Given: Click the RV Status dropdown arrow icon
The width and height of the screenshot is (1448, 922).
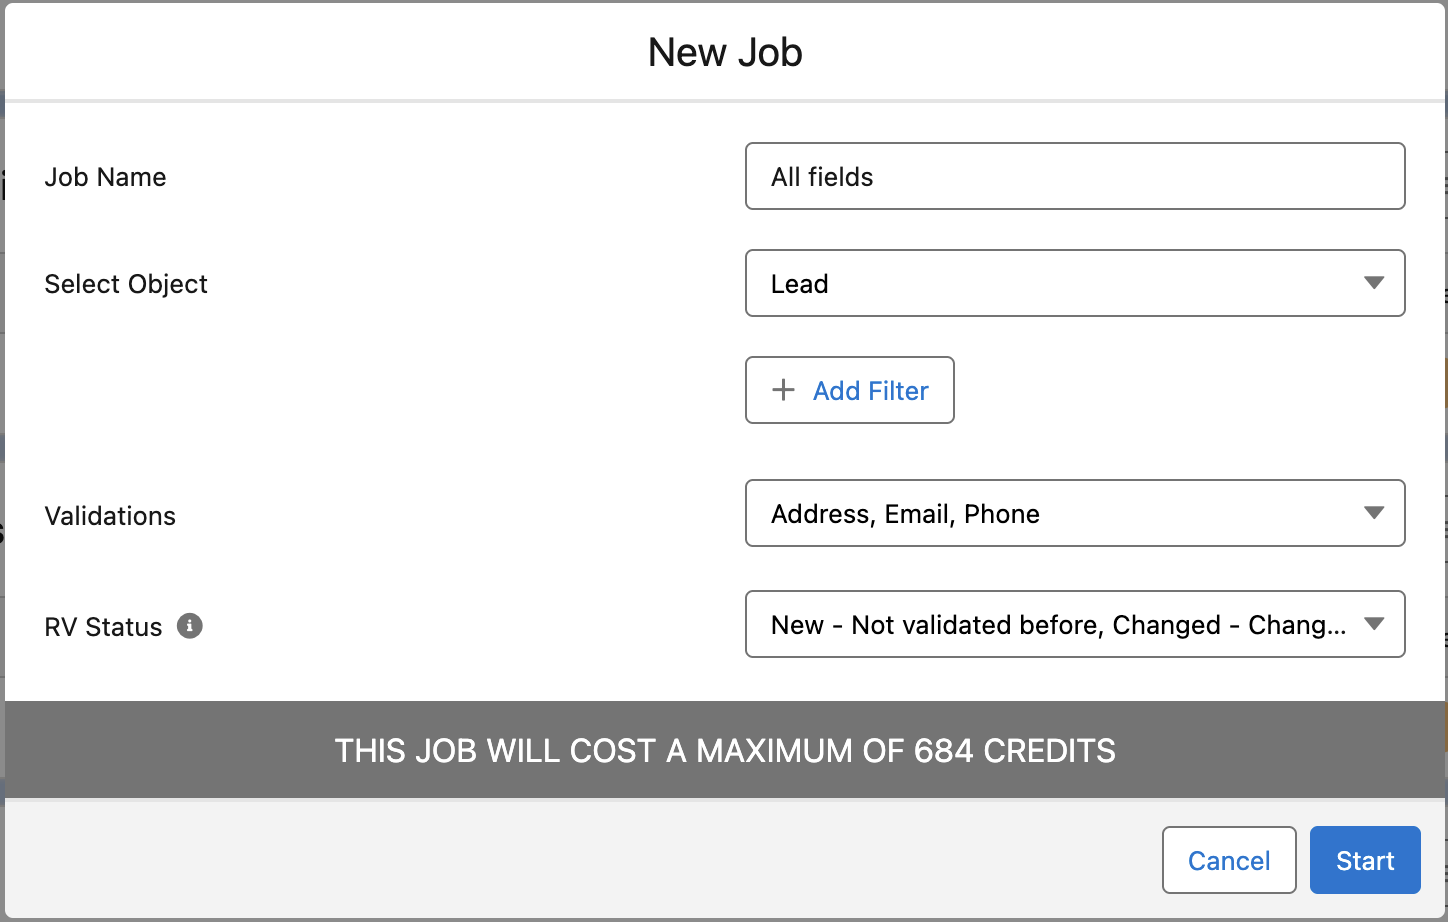Looking at the screenshot, I should 1374,624.
